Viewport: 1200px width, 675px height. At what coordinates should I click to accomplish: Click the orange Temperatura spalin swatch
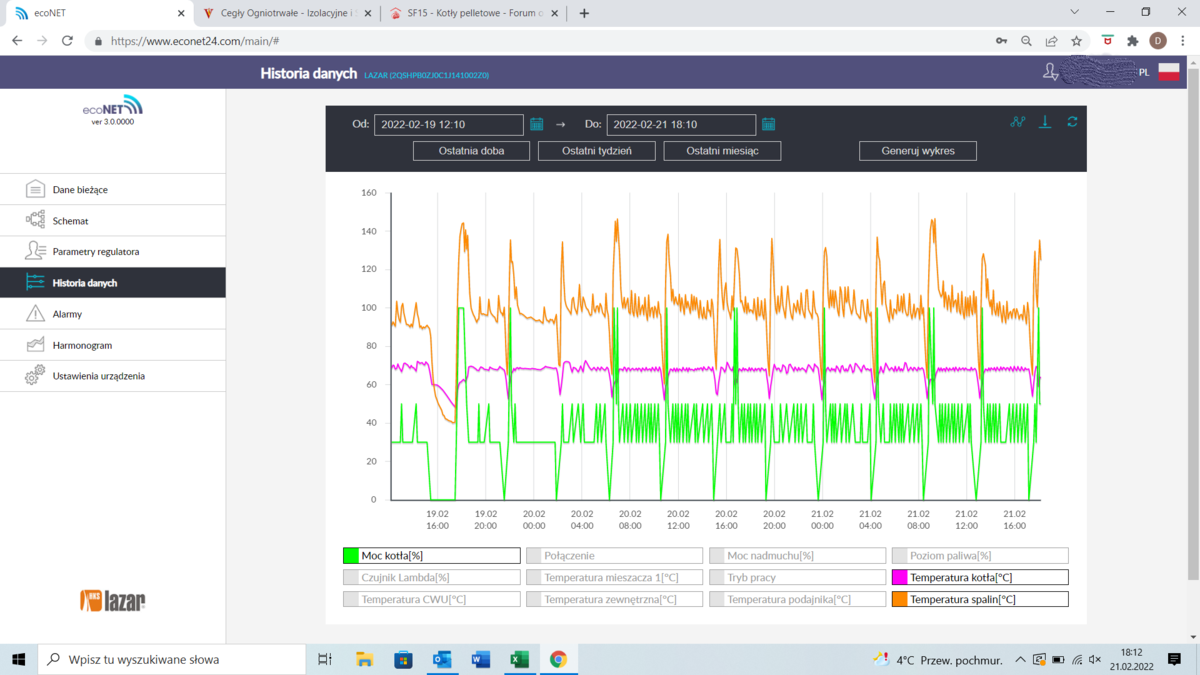tap(899, 600)
